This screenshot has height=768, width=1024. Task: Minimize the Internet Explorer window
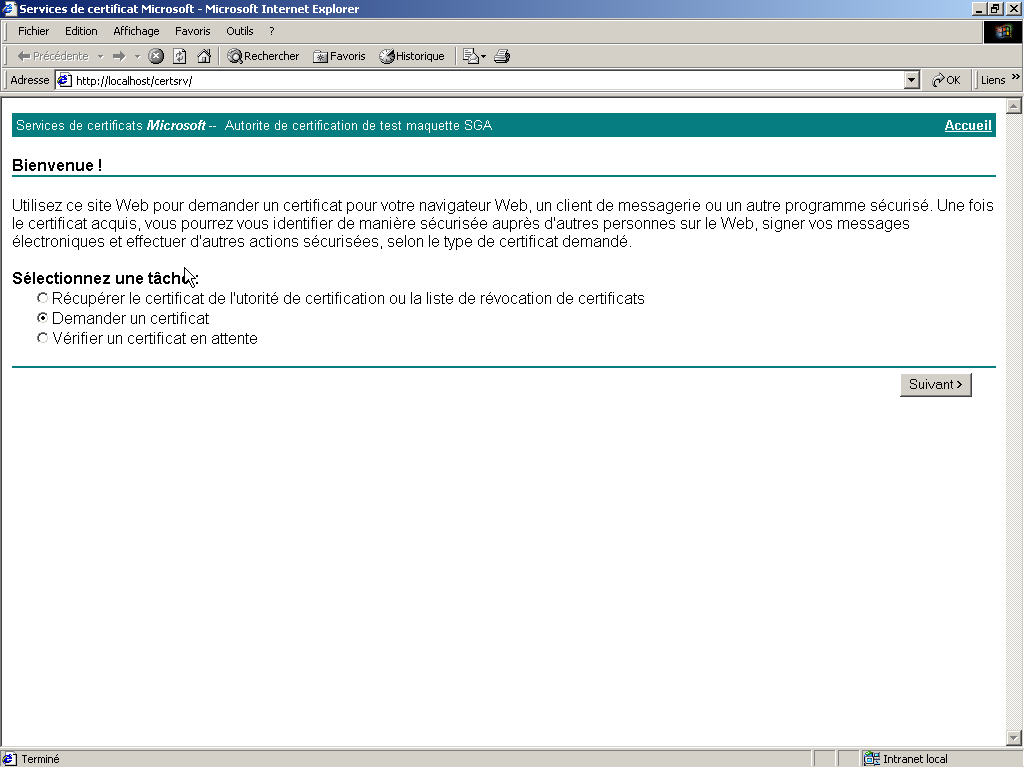[x=979, y=8]
